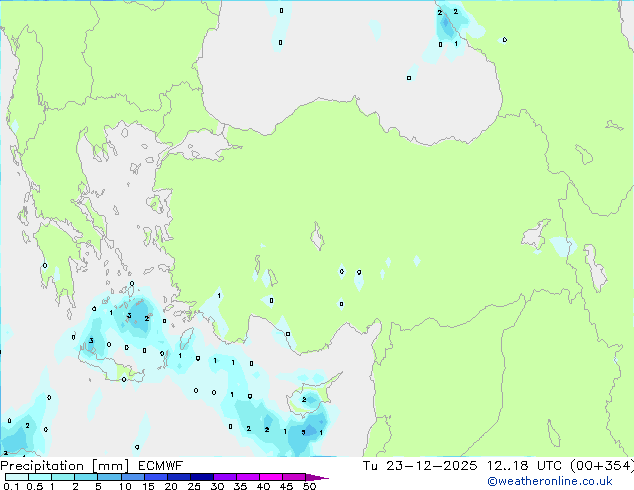This screenshot has height=490, width=634.
Task: Pick the 15–20 mm legend swatch
Action: [x=156, y=477]
